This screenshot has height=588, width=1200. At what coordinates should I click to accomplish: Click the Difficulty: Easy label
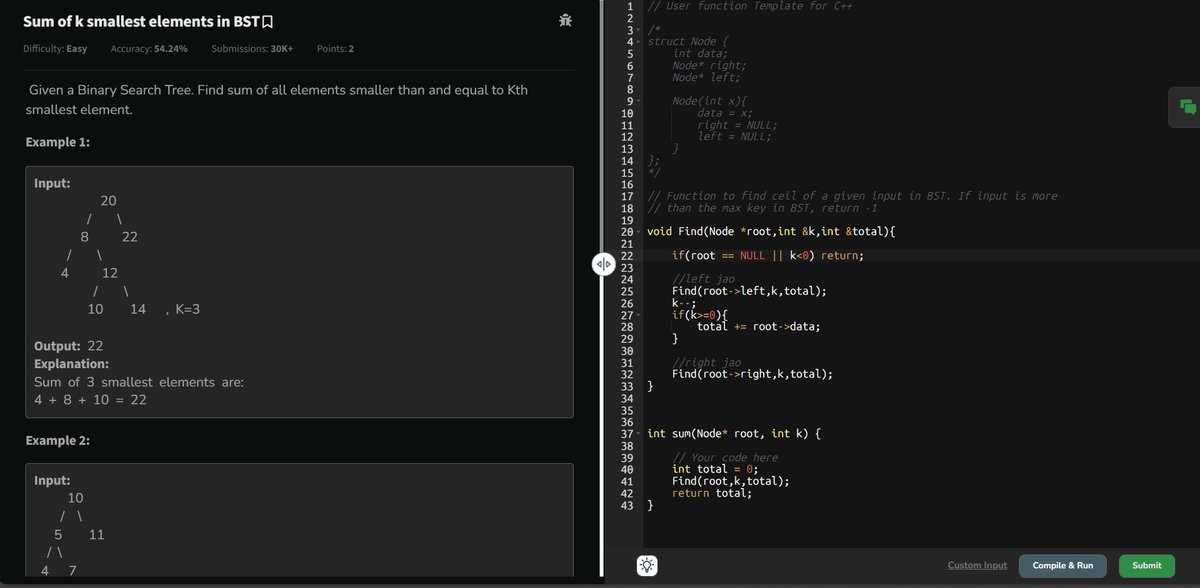point(55,48)
